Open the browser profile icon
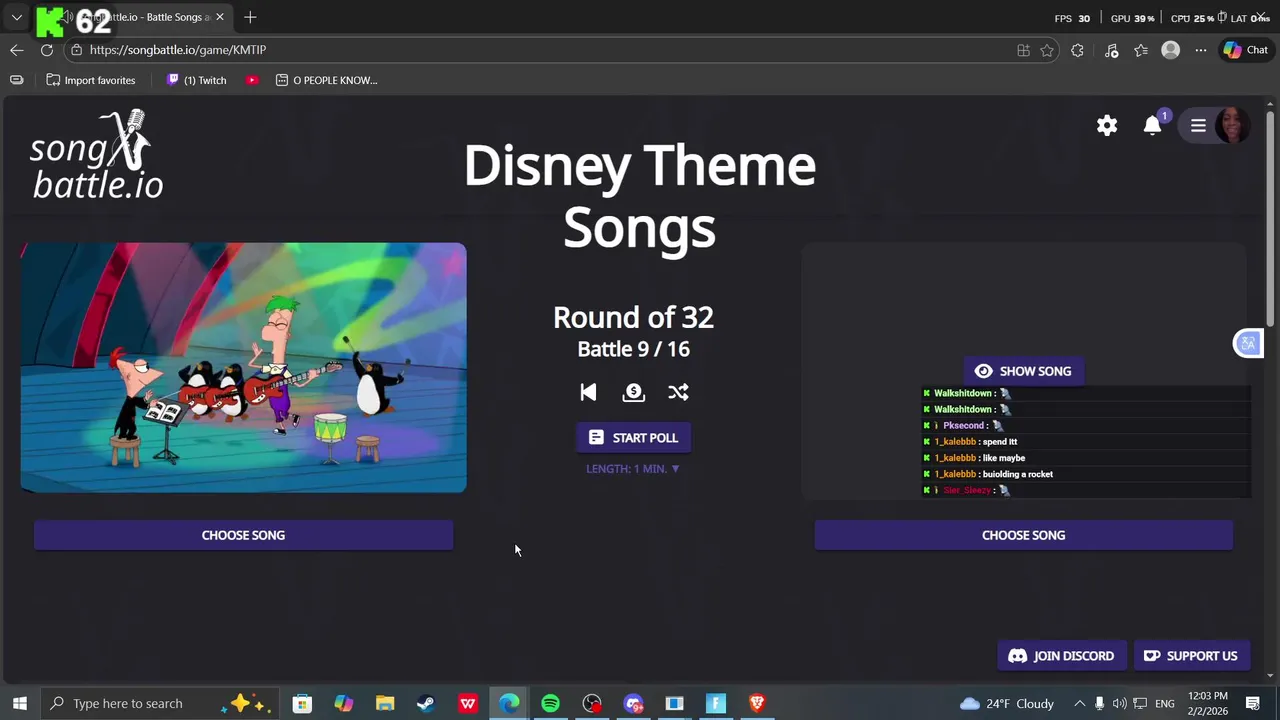 [x=1170, y=50]
